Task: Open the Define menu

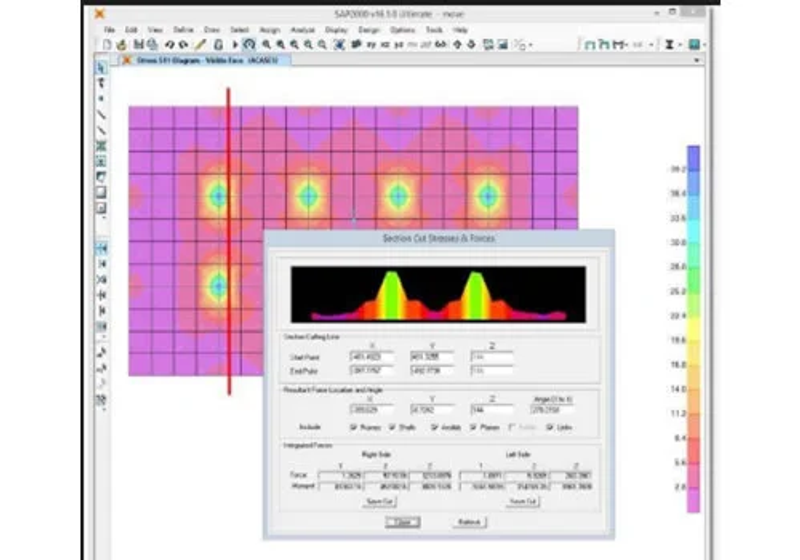Action: pos(183,30)
